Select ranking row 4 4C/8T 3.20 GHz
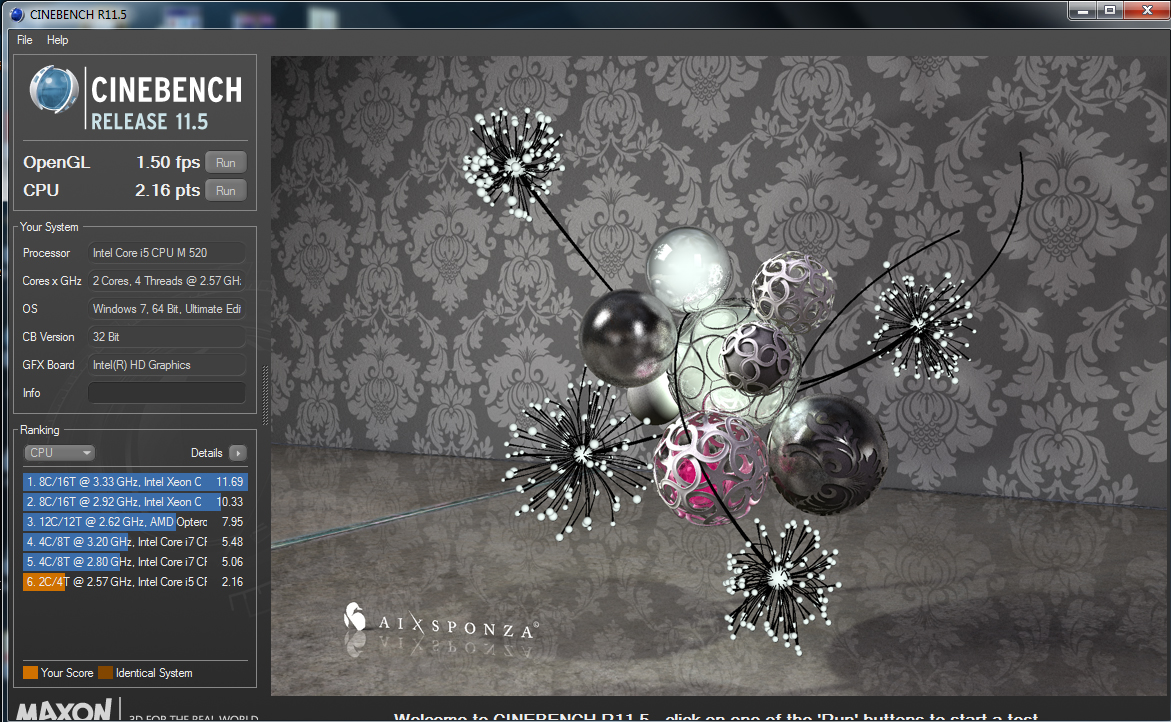This screenshot has width=1171, height=722. coord(135,542)
